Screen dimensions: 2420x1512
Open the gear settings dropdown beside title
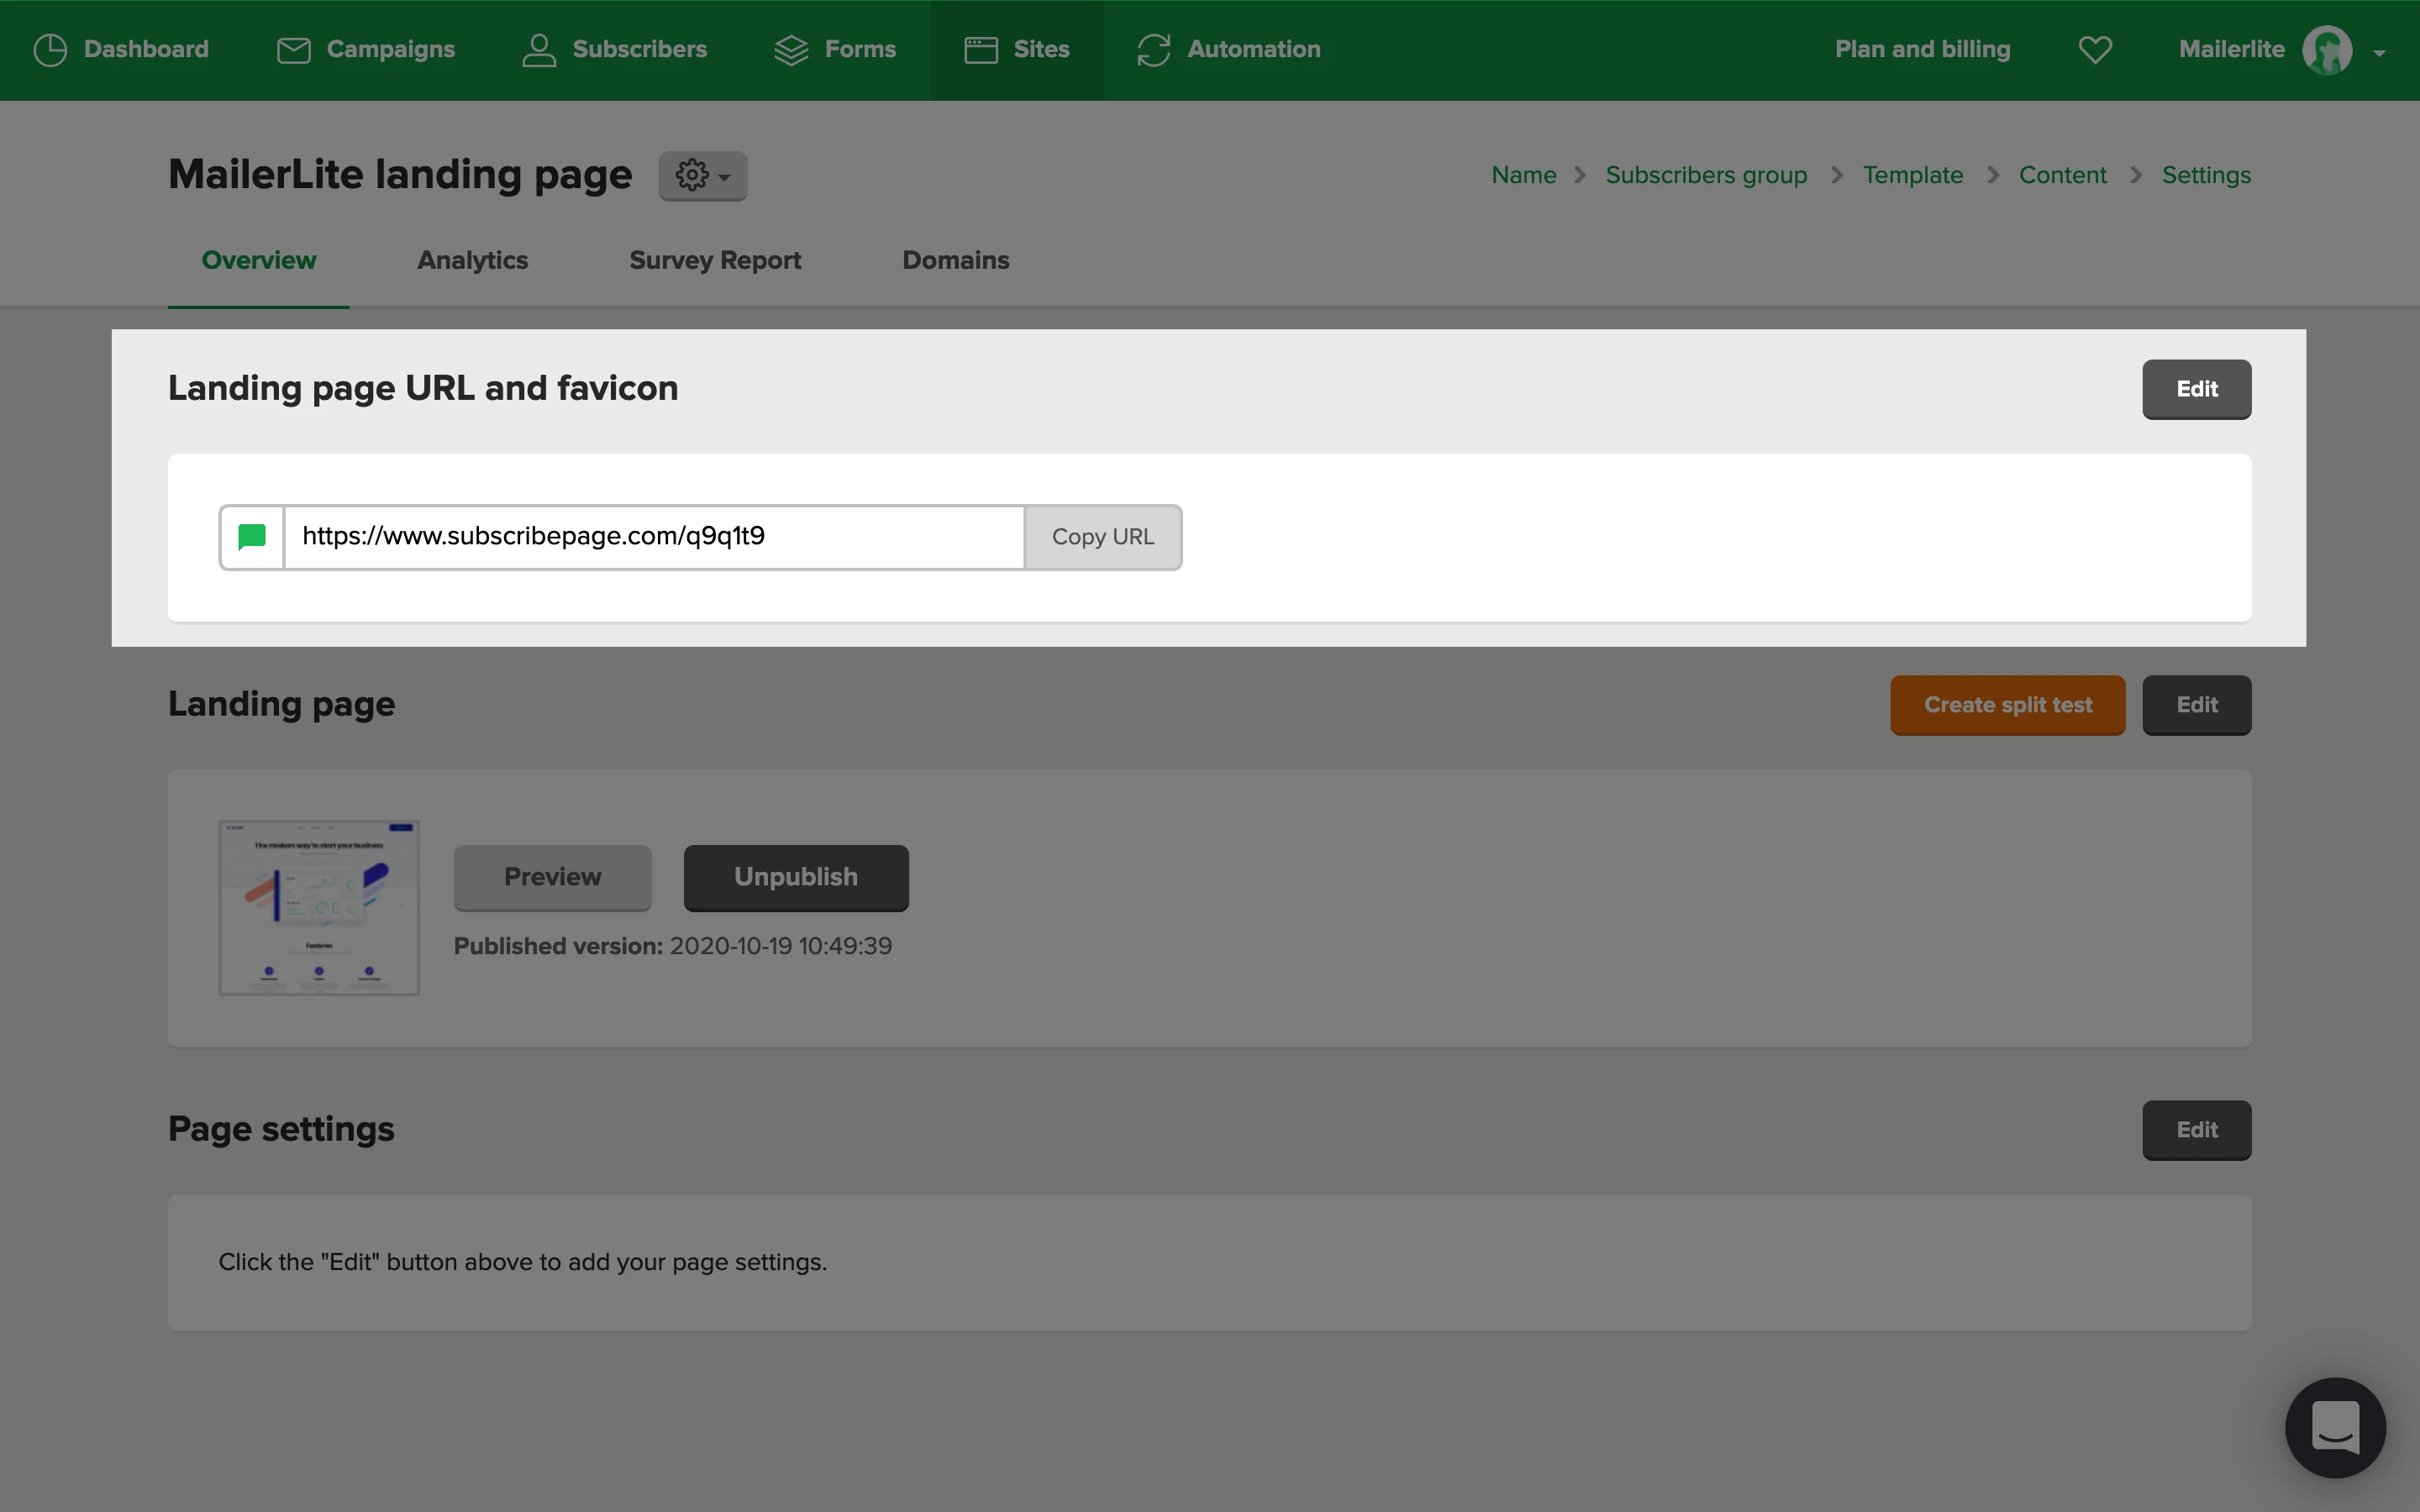coord(702,176)
